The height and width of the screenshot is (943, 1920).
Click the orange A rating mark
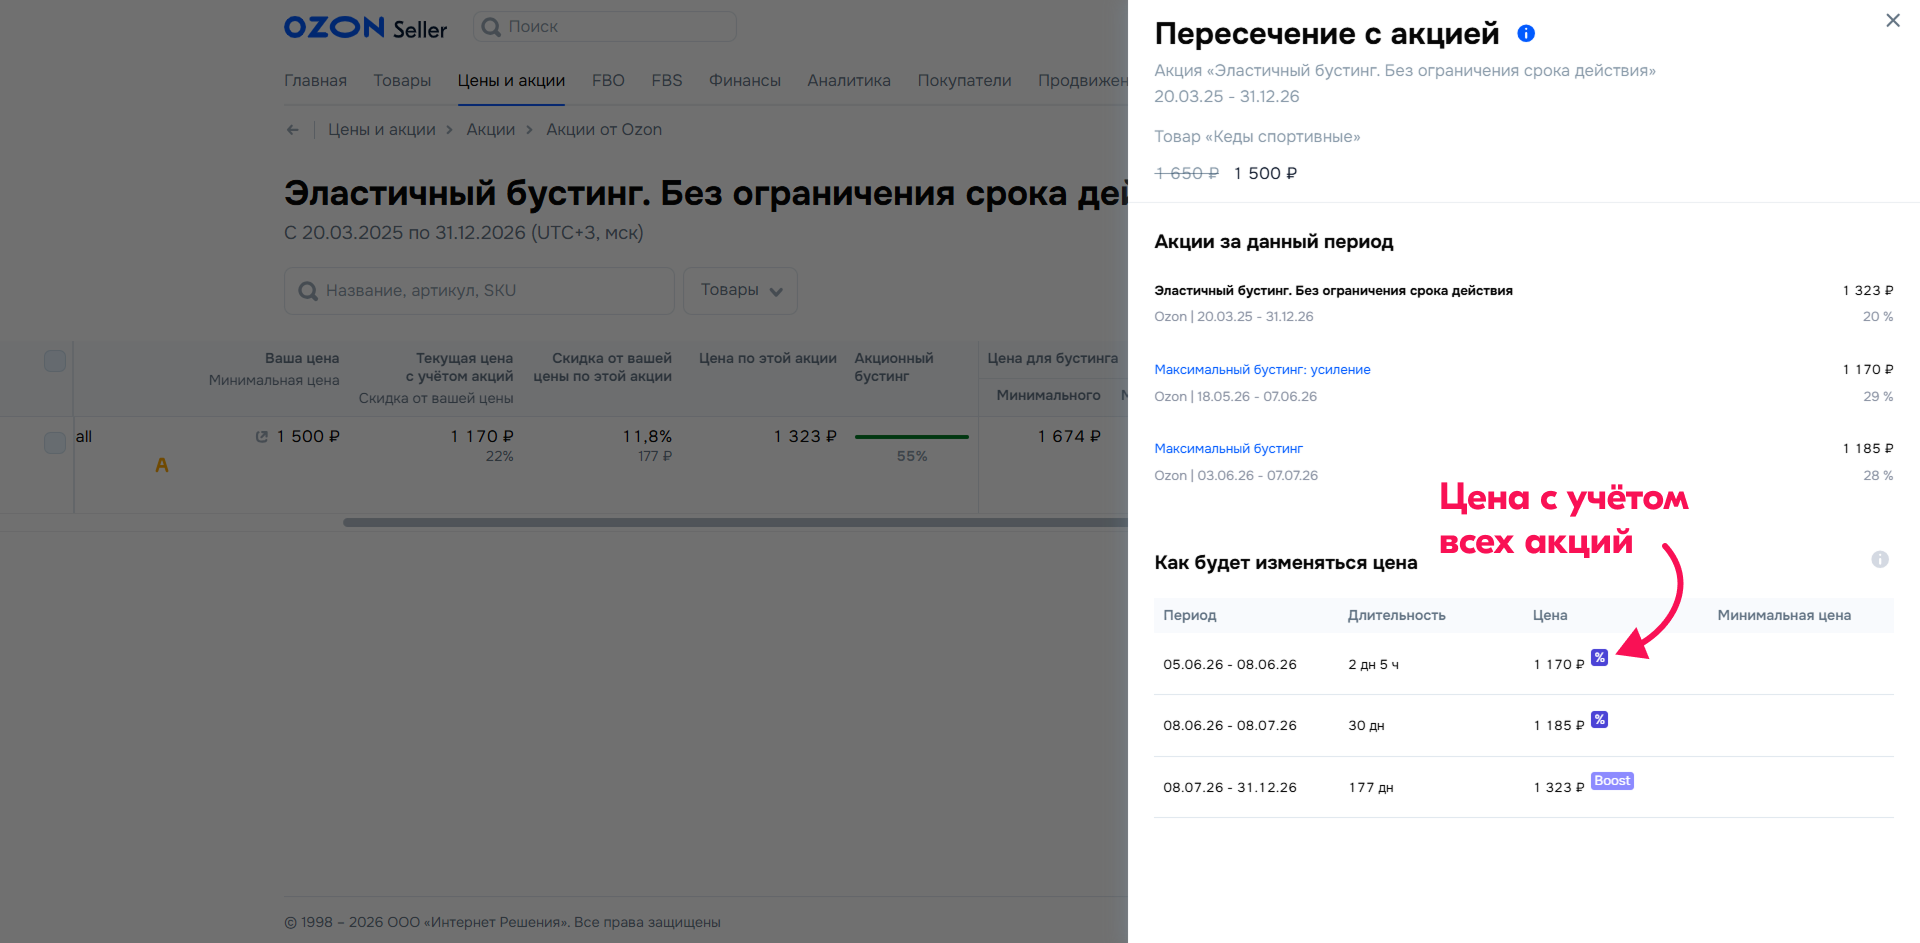click(x=162, y=465)
